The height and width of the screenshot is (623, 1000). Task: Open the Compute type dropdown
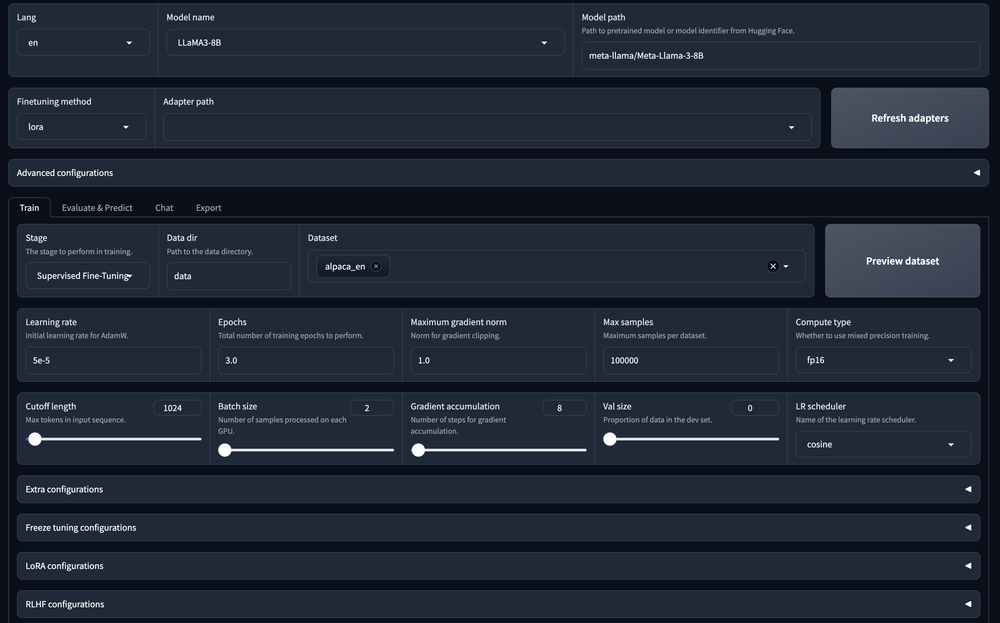883,360
